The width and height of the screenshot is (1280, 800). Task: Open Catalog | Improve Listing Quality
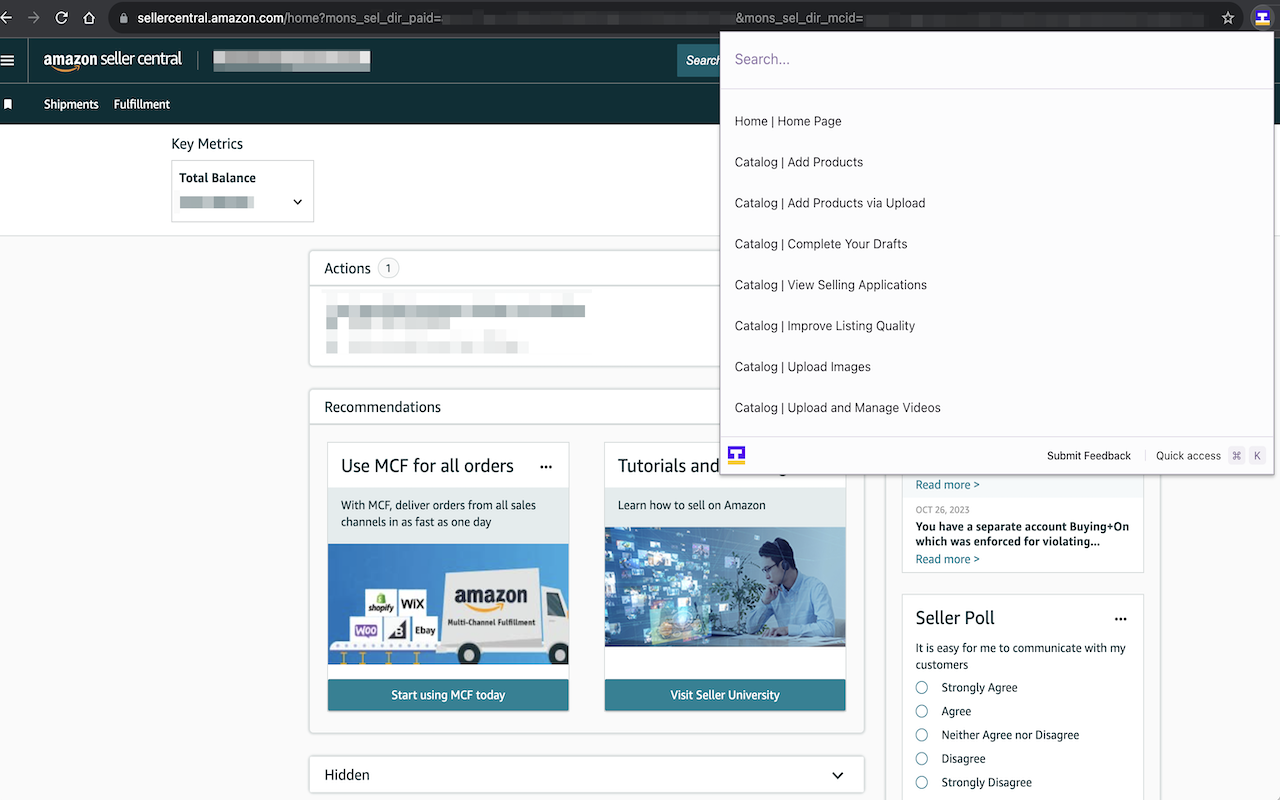tap(996, 326)
